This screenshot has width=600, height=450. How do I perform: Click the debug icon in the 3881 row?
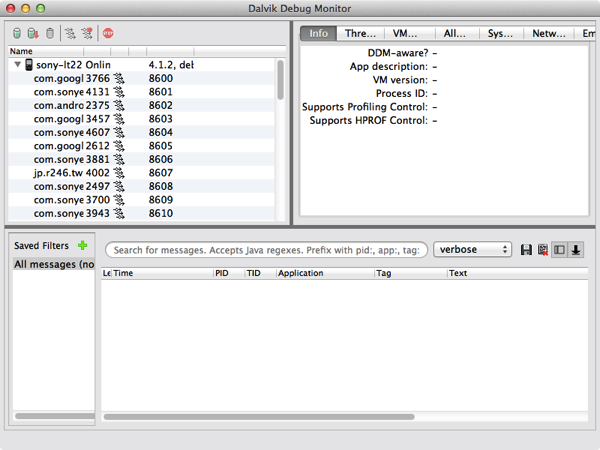click(119, 159)
